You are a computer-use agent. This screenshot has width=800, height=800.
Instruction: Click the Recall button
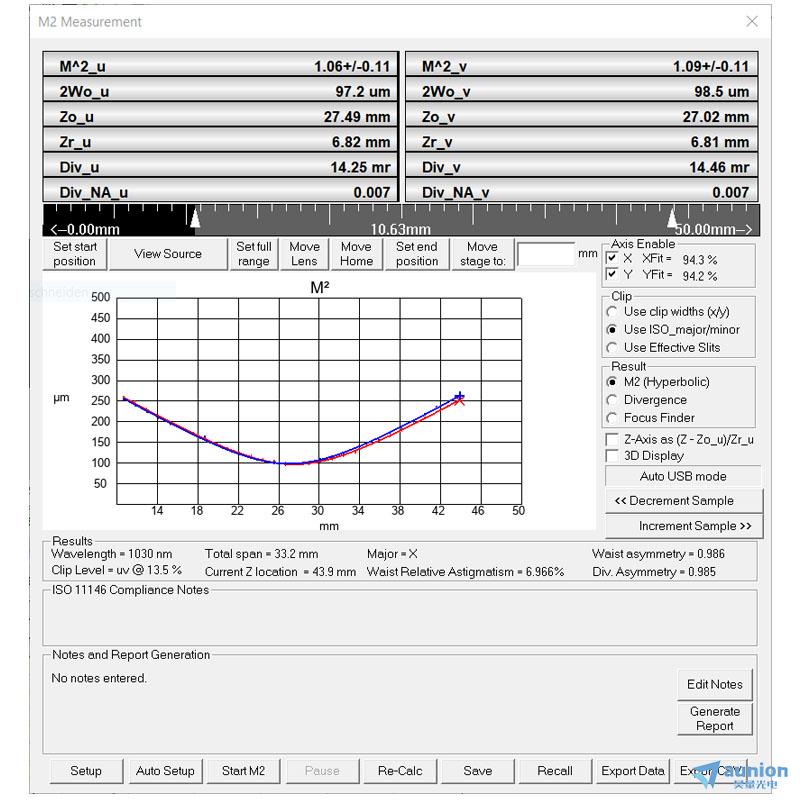click(x=555, y=771)
